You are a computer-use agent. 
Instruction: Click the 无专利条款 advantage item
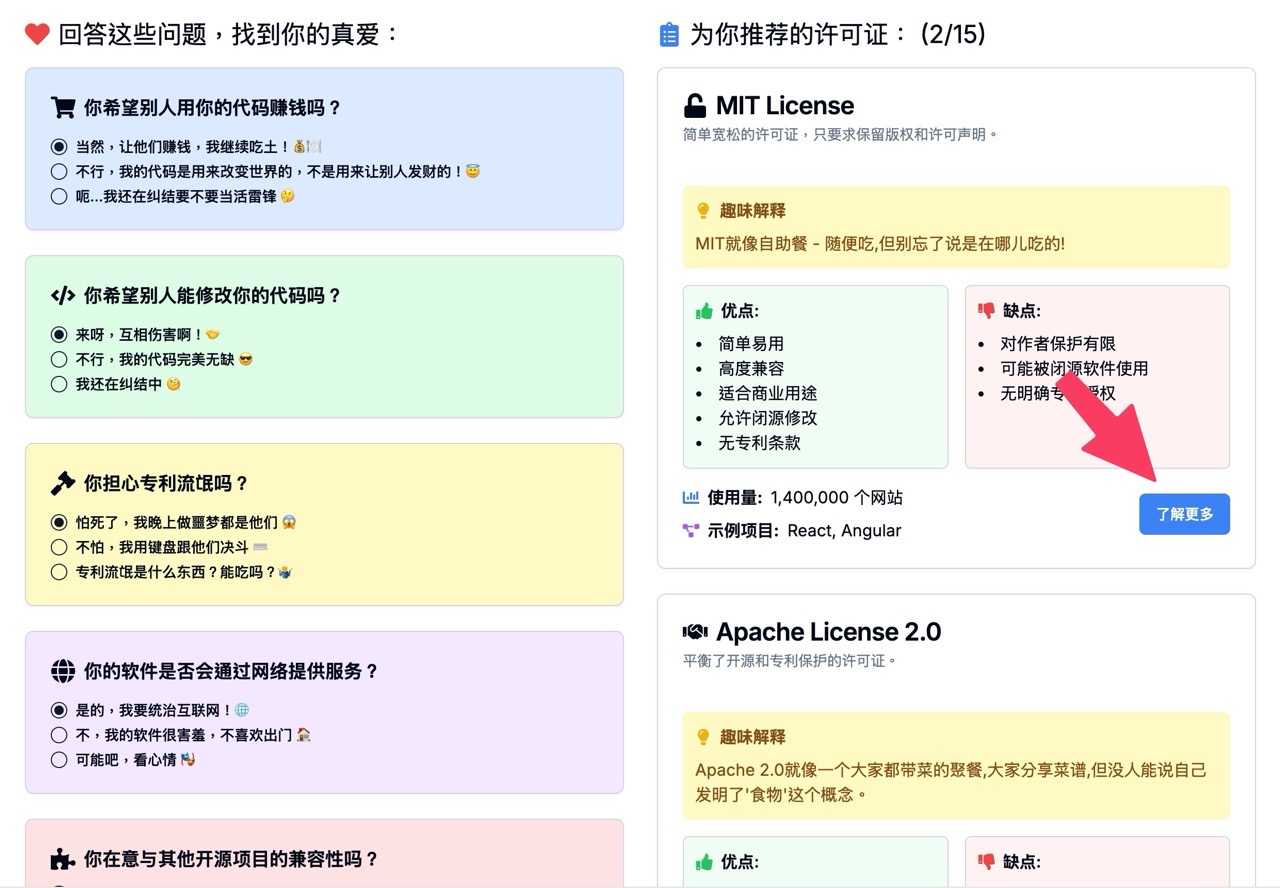pyautogui.click(x=759, y=443)
